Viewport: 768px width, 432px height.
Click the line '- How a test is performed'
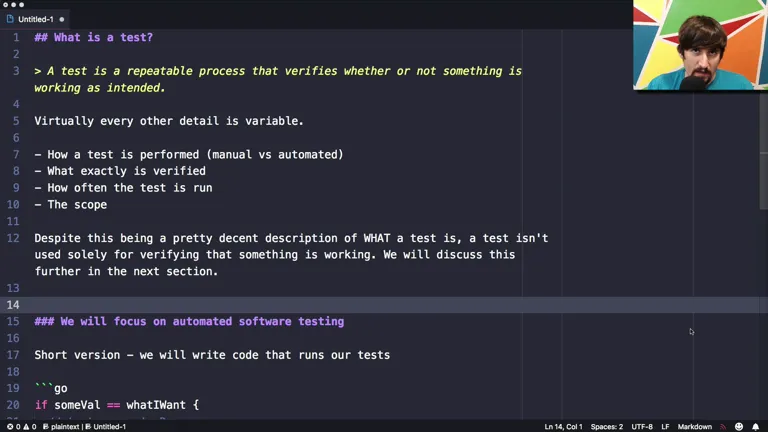click(x=189, y=154)
